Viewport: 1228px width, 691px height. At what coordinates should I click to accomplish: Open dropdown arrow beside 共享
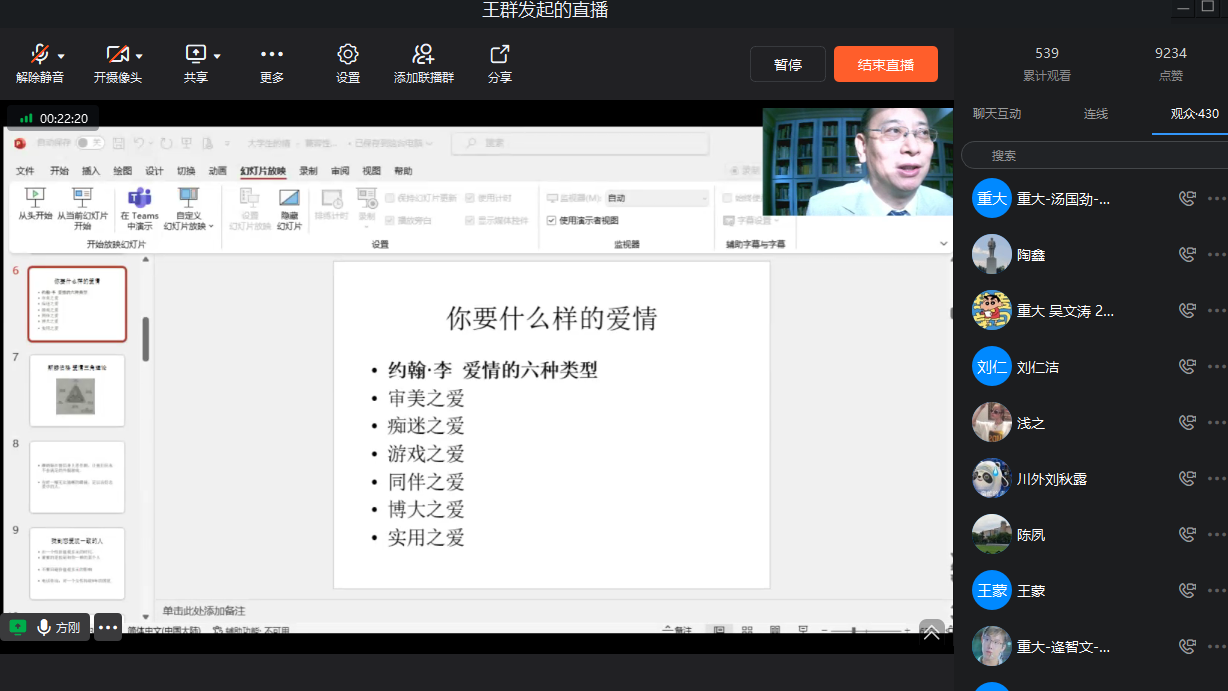tap(217, 56)
